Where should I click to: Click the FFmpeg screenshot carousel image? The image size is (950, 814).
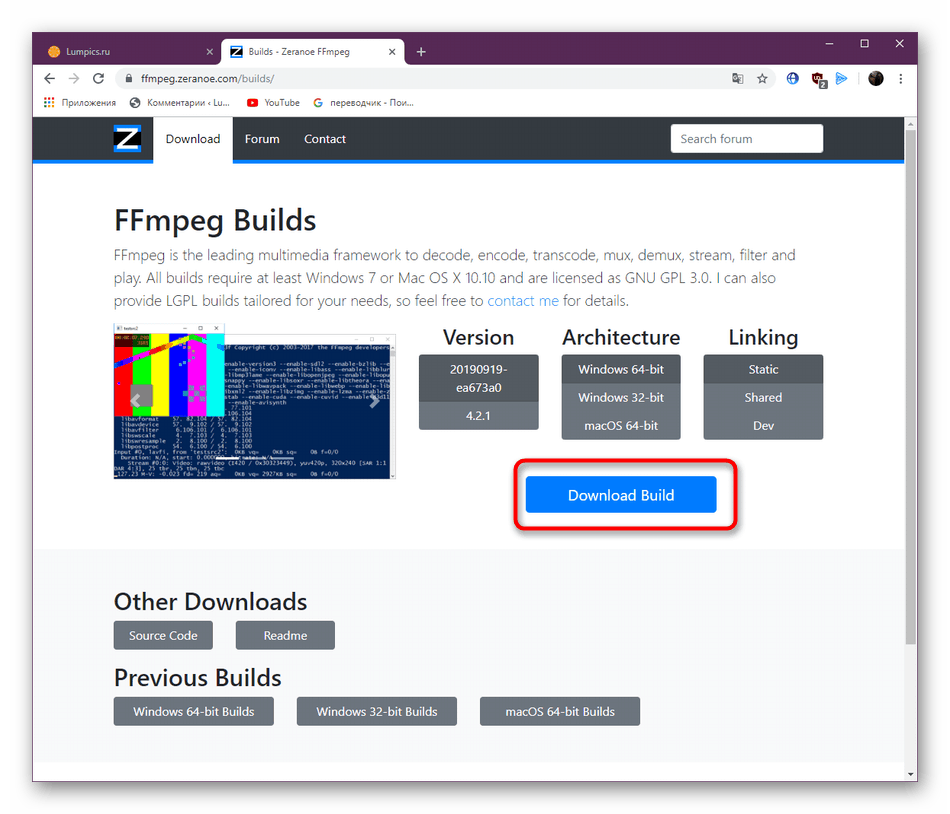click(x=254, y=402)
